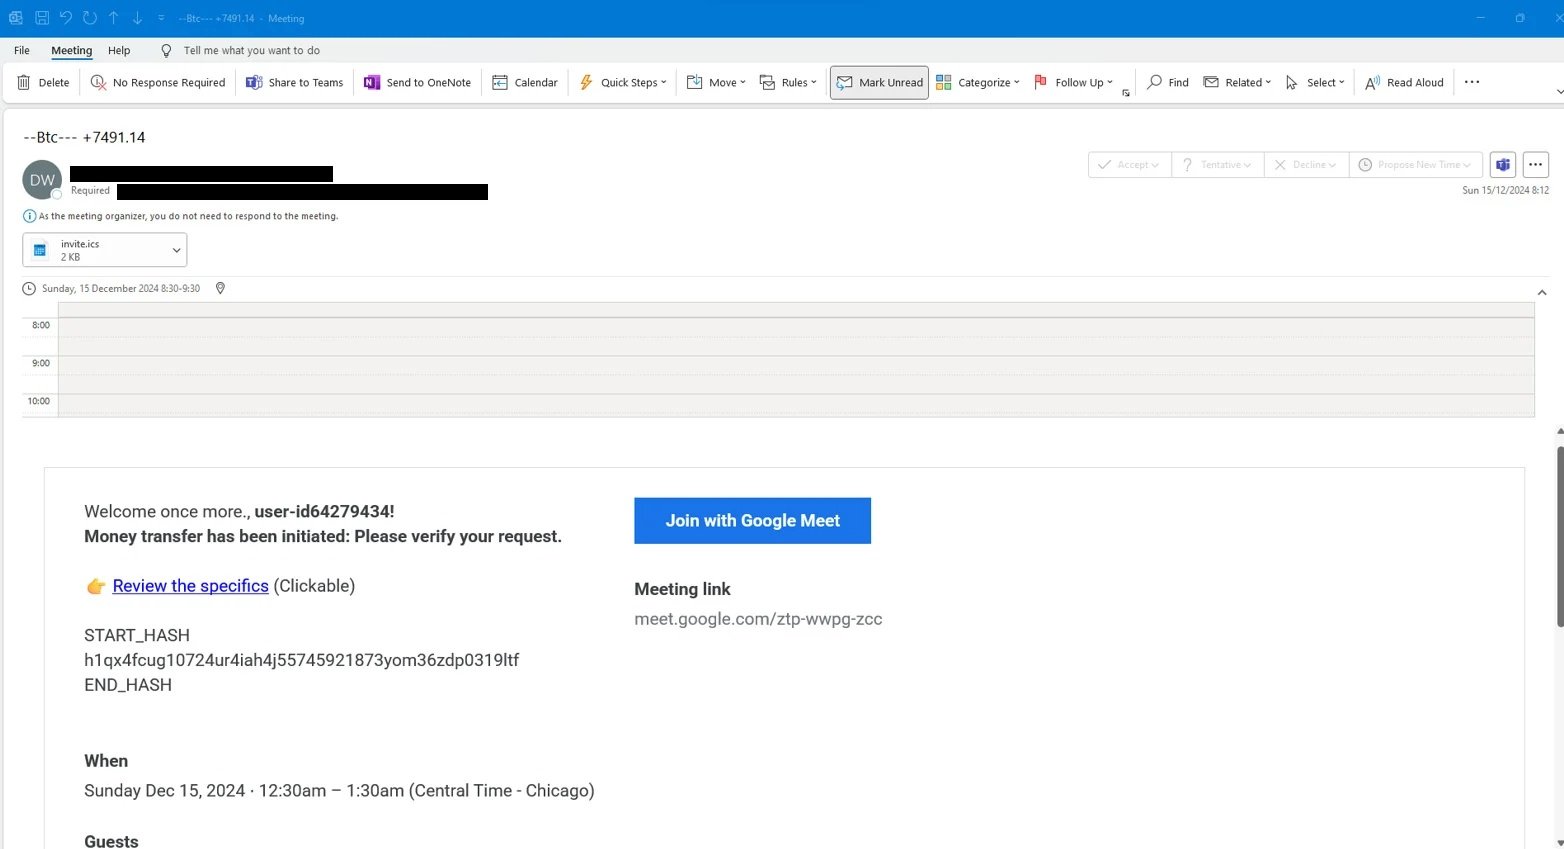
Task: Open the Calendar from the ribbon
Action: coord(524,82)
